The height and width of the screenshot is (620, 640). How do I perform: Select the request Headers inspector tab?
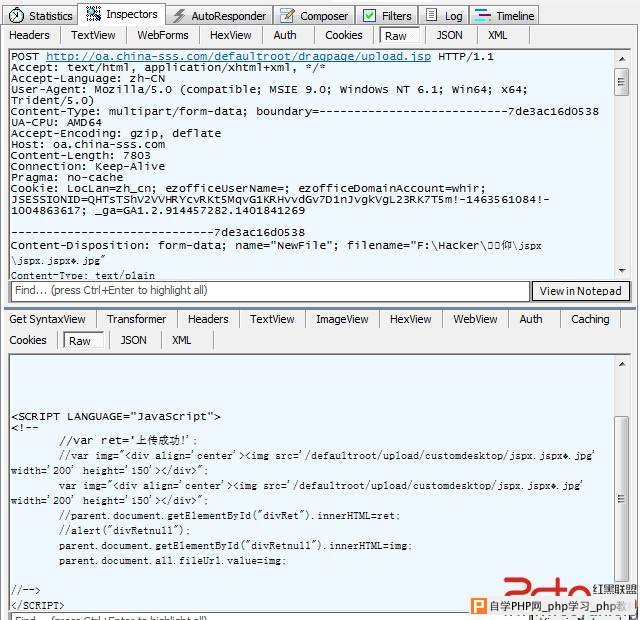(29, 35)
